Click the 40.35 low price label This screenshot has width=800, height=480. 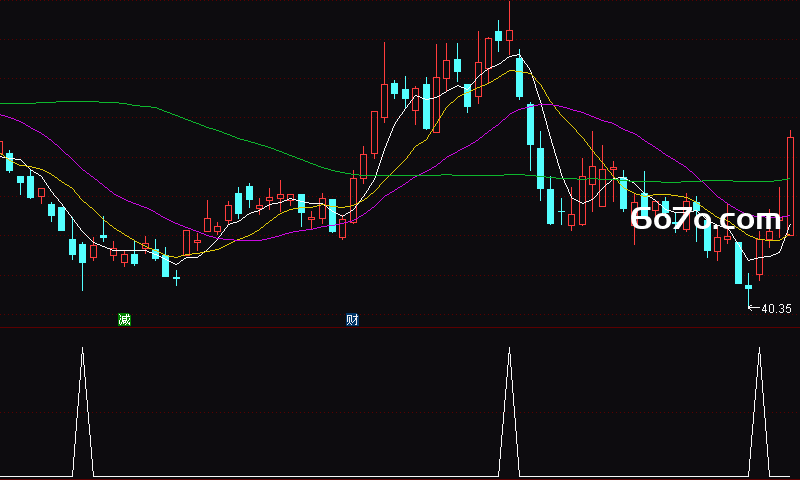click(776, 309)
